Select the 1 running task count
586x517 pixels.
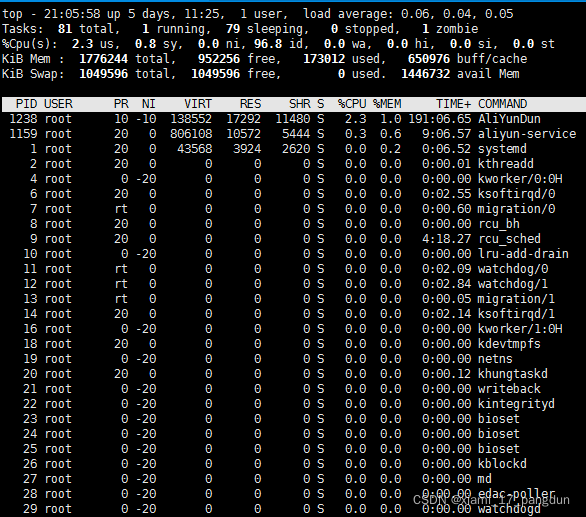click(173, 29)
